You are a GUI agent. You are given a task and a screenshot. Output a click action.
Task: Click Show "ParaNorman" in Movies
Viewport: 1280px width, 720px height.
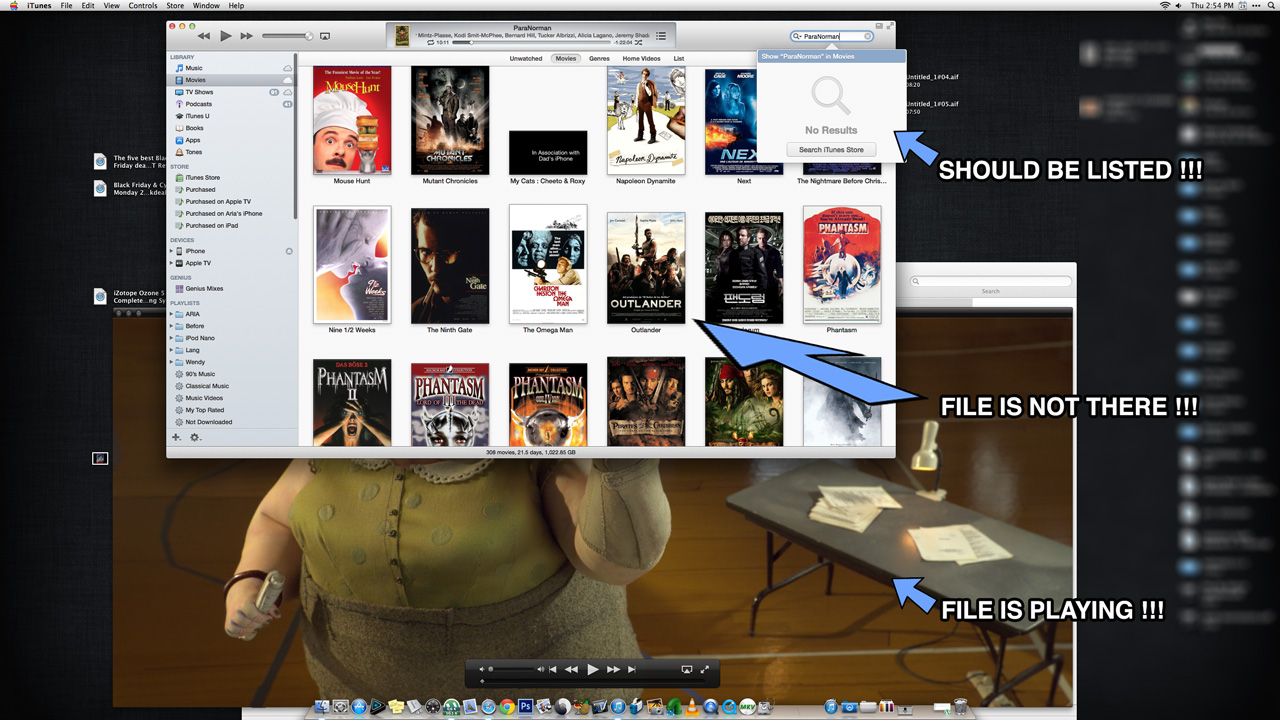click(831, 57)
